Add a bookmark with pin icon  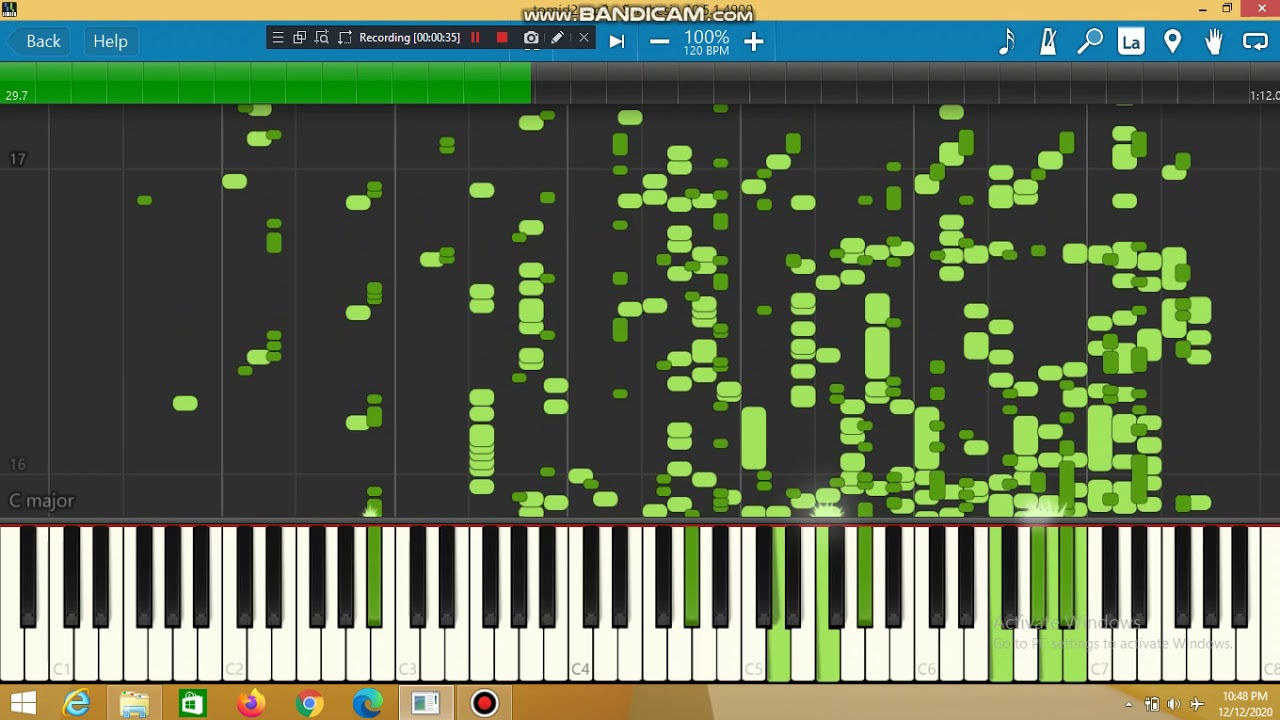[x=1172, y=41]
